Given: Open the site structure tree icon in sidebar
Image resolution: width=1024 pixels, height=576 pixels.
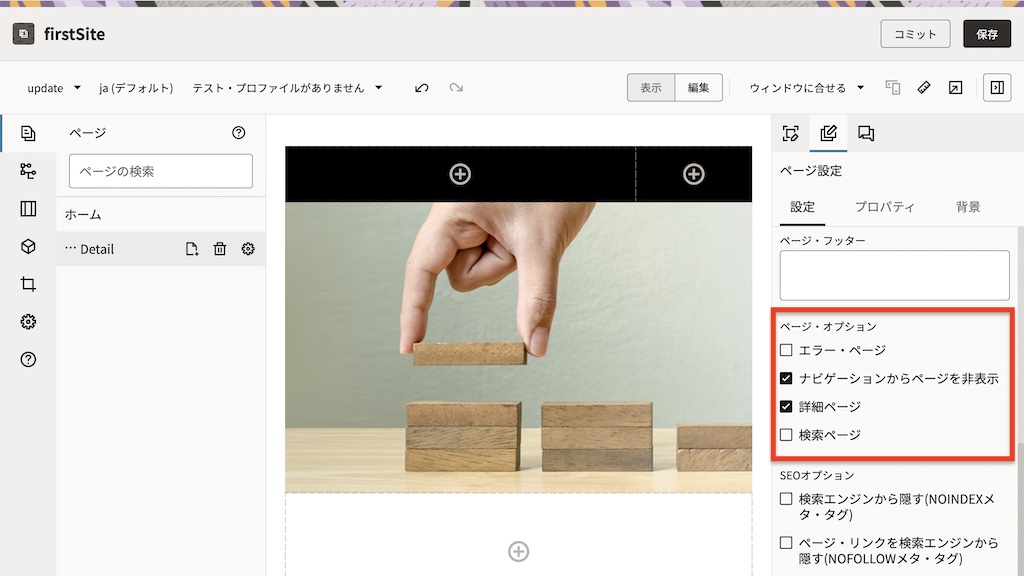Looking at the screenshot, I should tap(28, 171).
